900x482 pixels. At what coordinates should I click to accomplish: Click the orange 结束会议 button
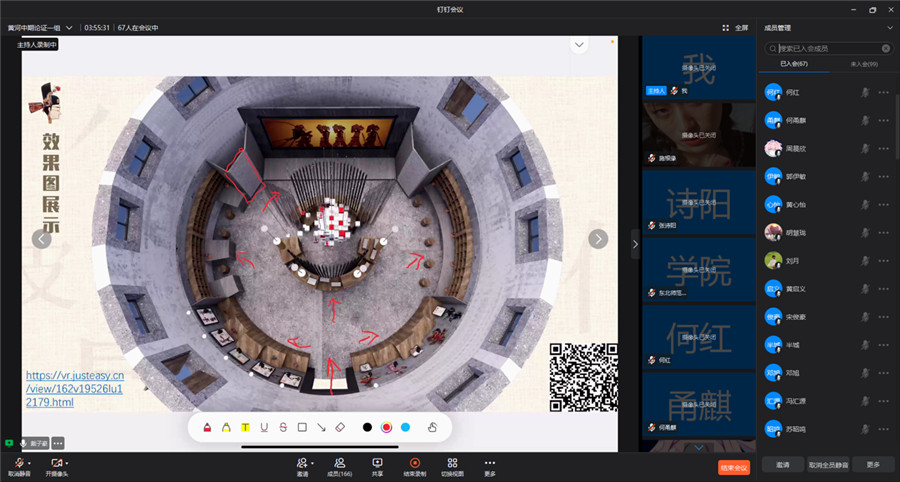(x=733, y=467)
